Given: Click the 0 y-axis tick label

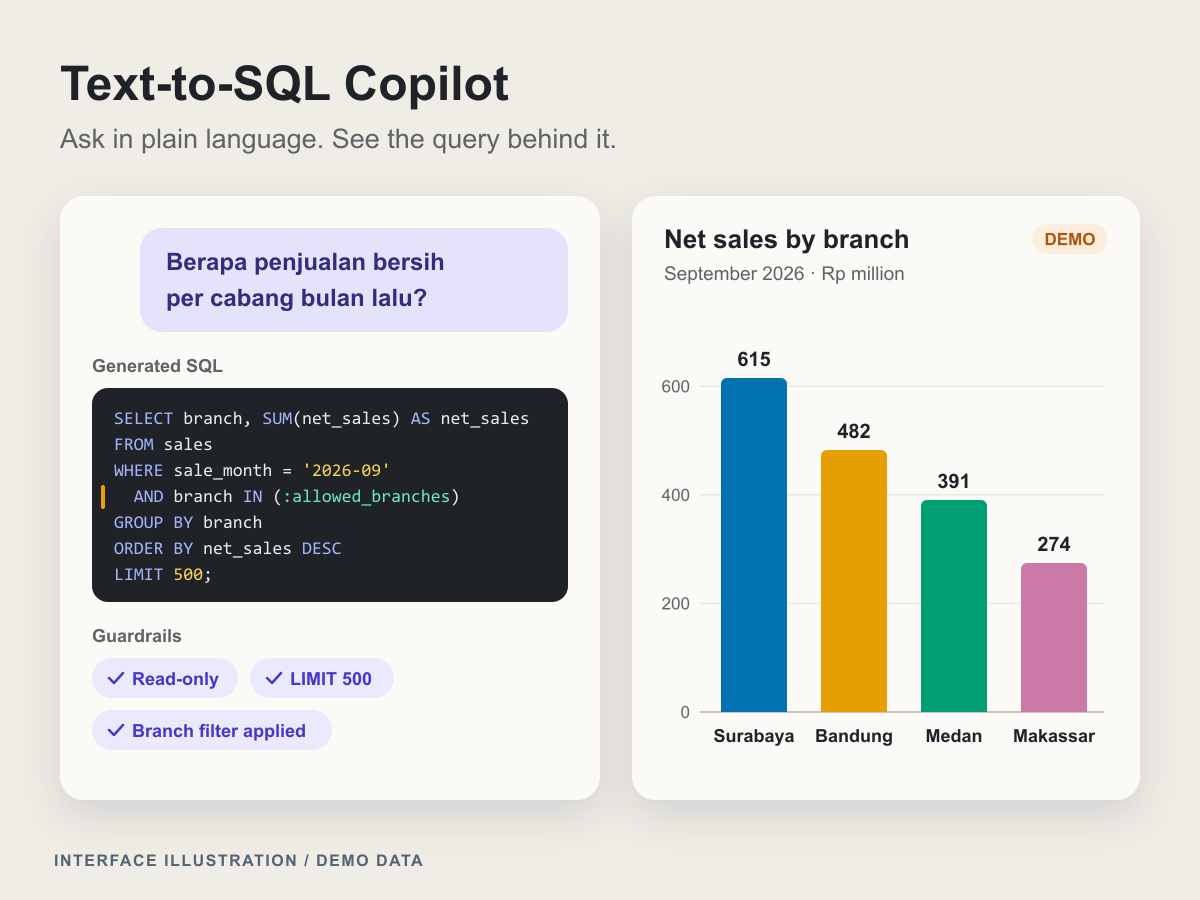Looking at the screenshot, I should click(685, 712).
